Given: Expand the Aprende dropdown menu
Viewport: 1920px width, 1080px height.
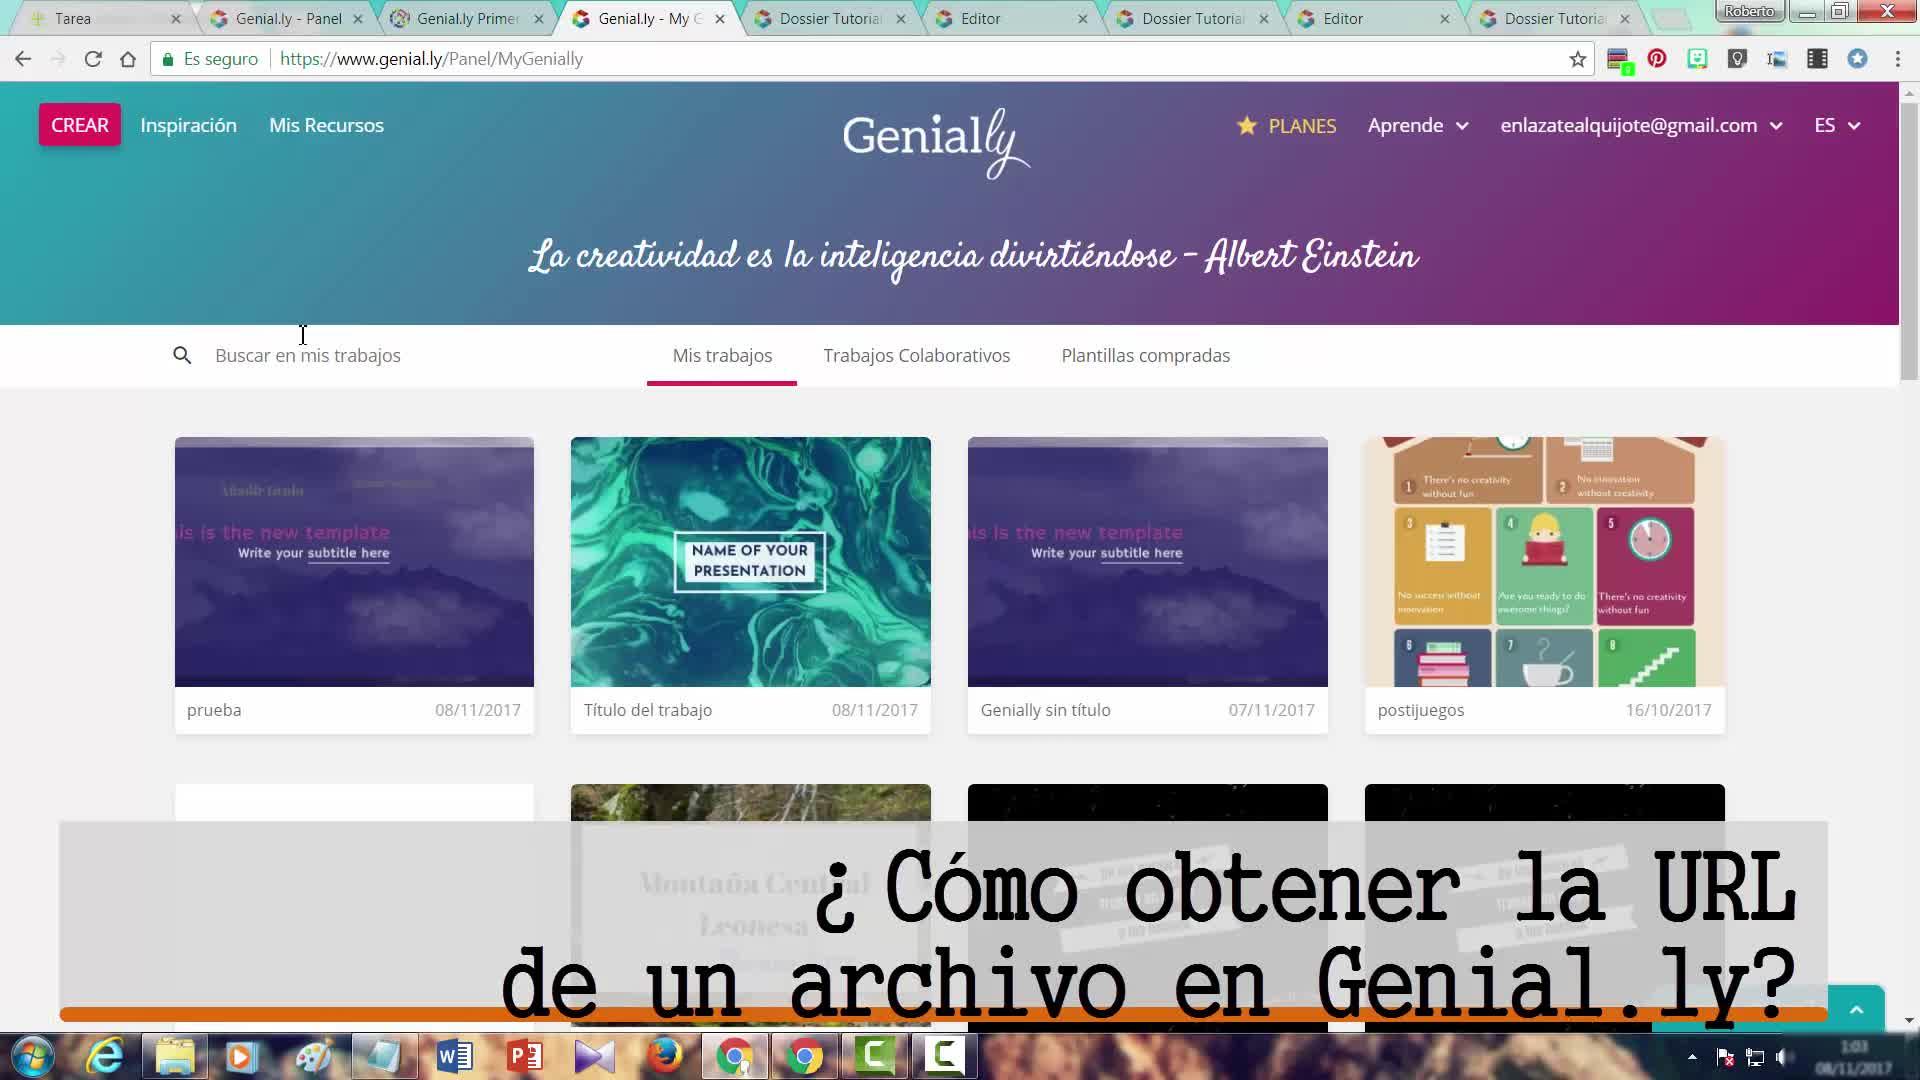Looking at the screenshot, I should click(x=1418, y=126).
